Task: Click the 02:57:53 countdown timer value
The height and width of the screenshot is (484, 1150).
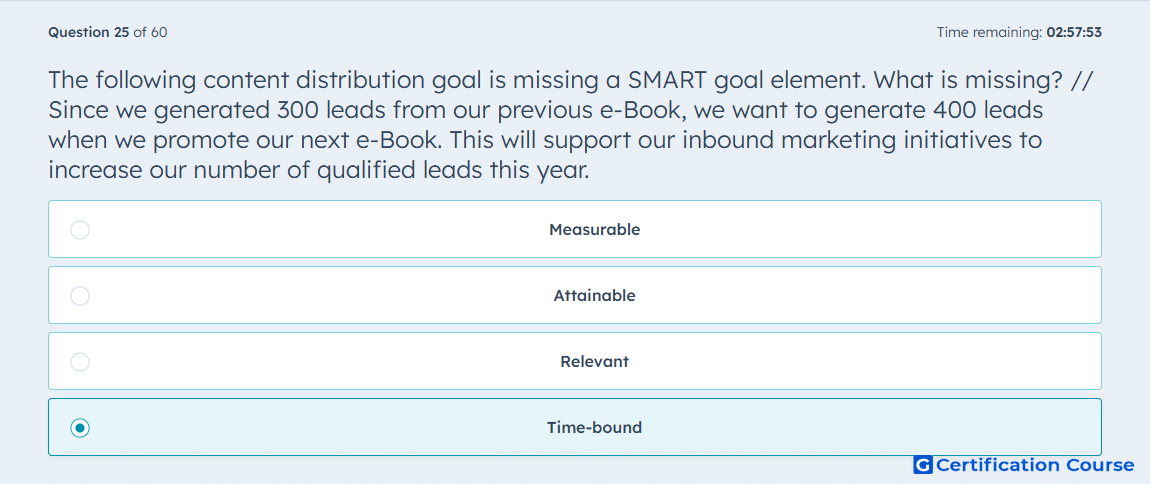Action: 1074,32
